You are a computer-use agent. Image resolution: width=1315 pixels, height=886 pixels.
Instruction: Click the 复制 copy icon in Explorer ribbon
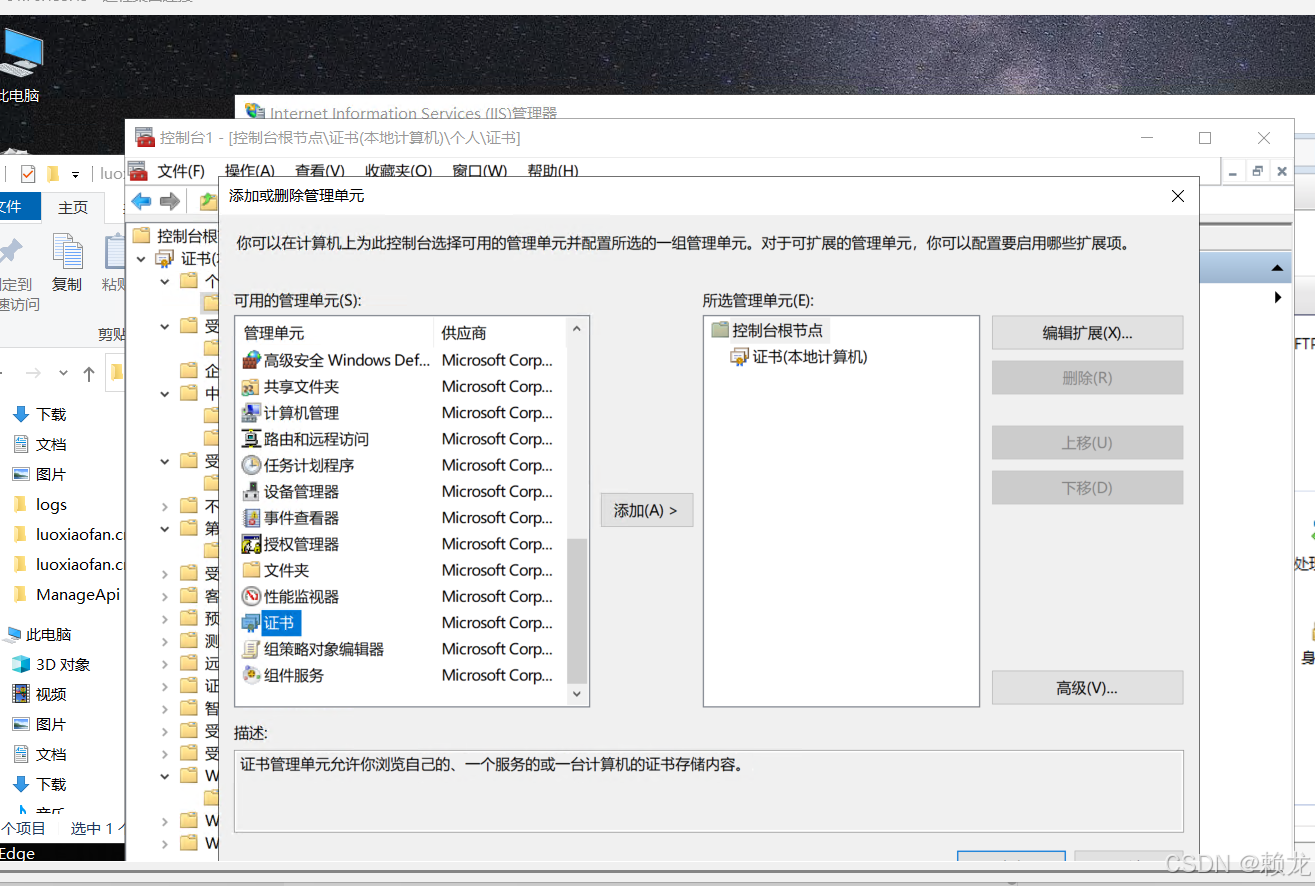67,250
